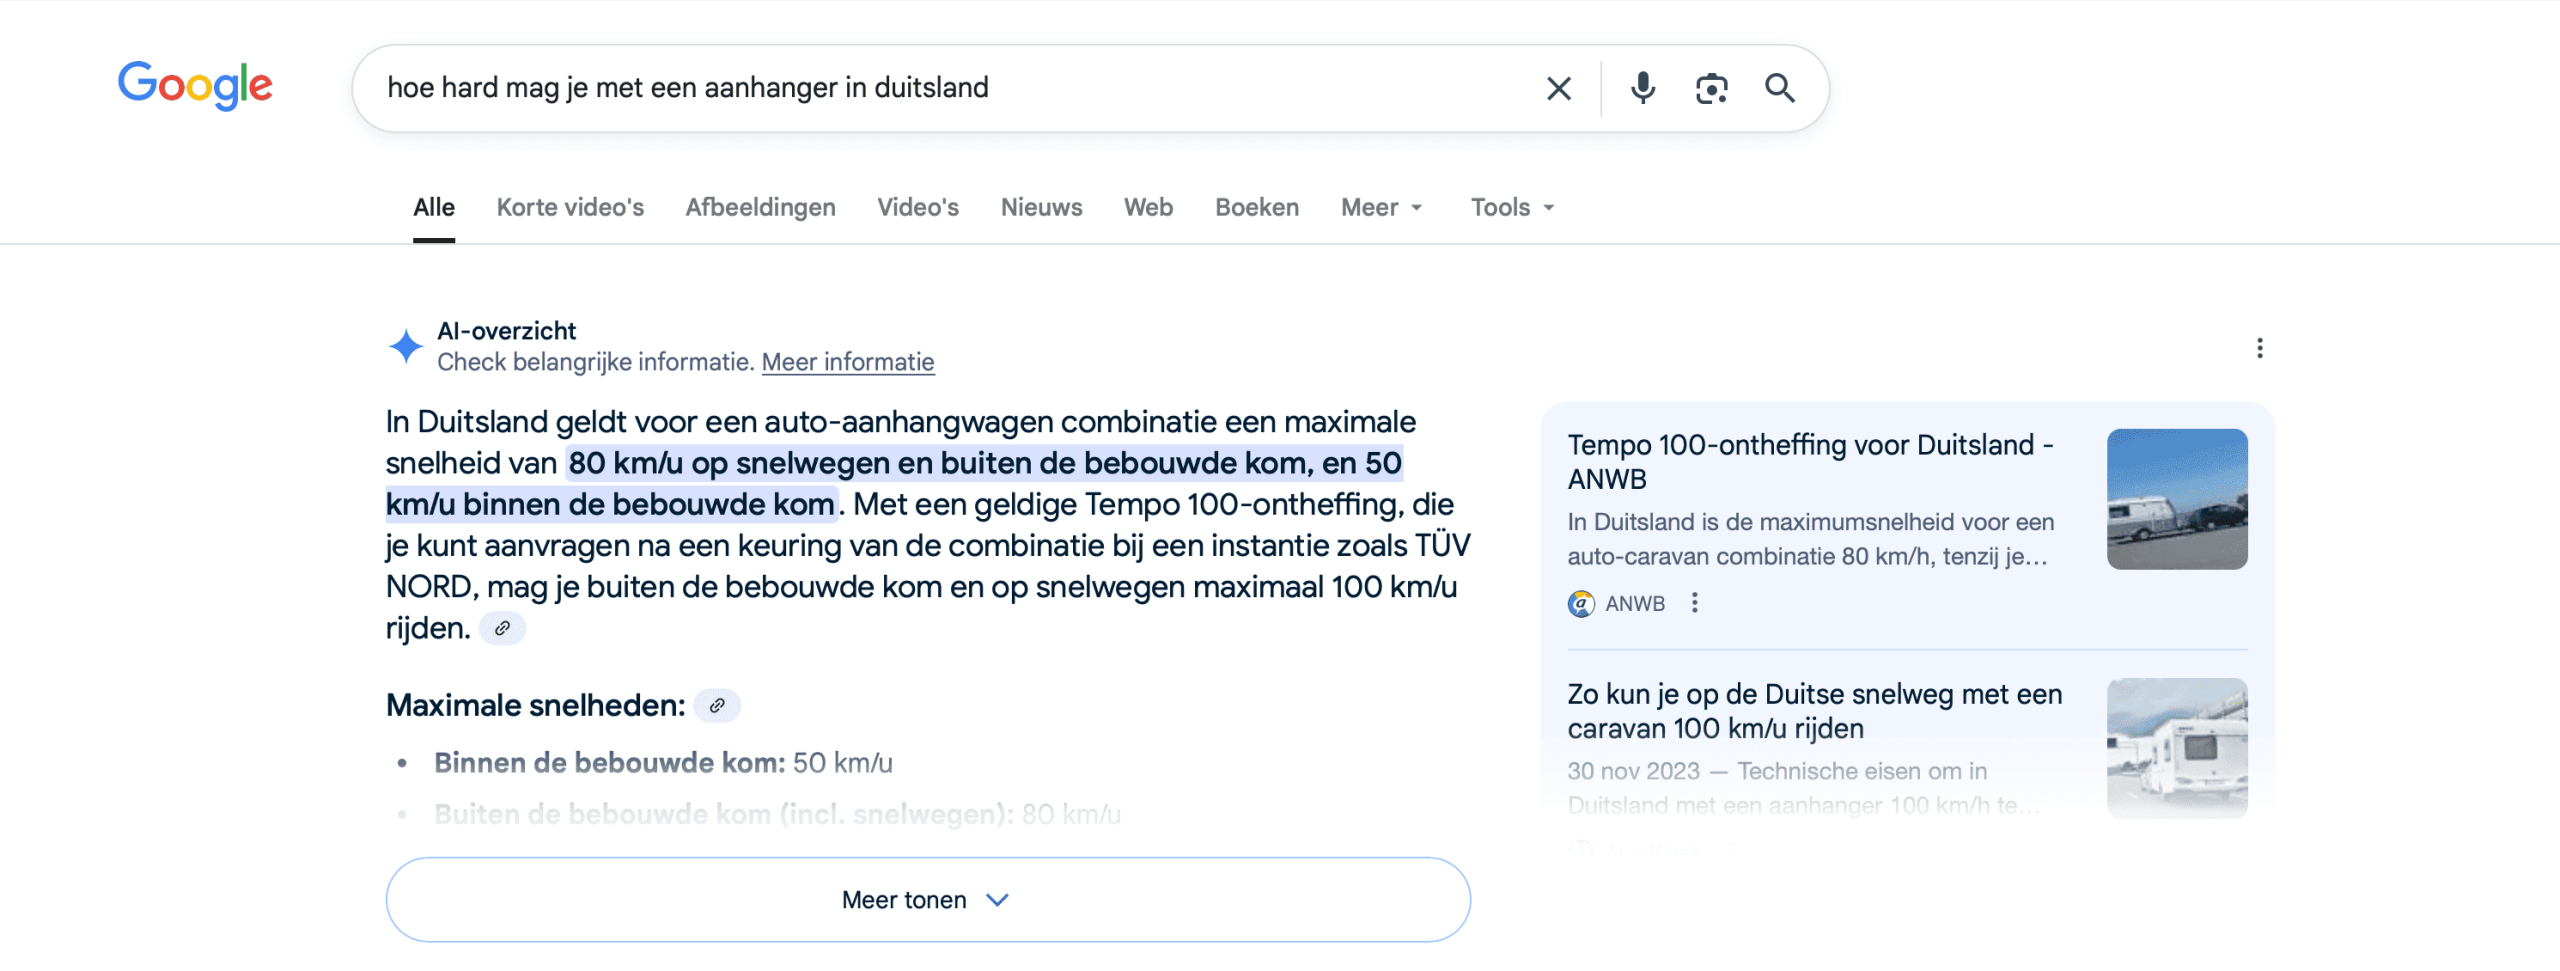The height and width of the screenshot is (971, 2560).
Task: Open the Google logo homepage link
Action: pyautogui.click(x=195, y=85)
